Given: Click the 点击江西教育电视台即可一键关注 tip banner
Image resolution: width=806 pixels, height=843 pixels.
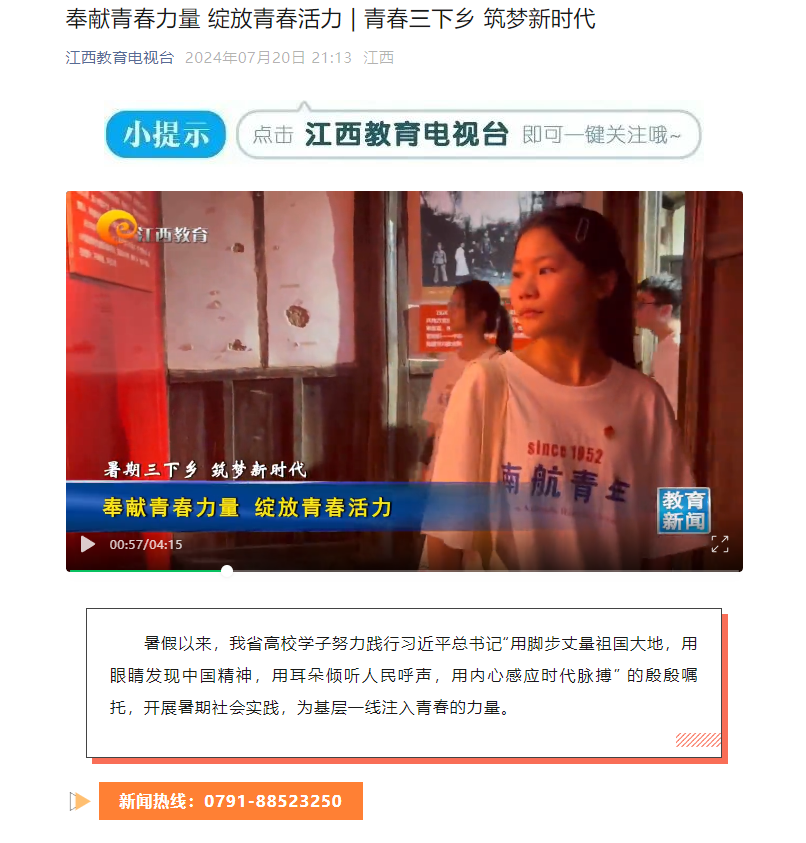Looking at the screenshot, I should (x=468, y=134).
